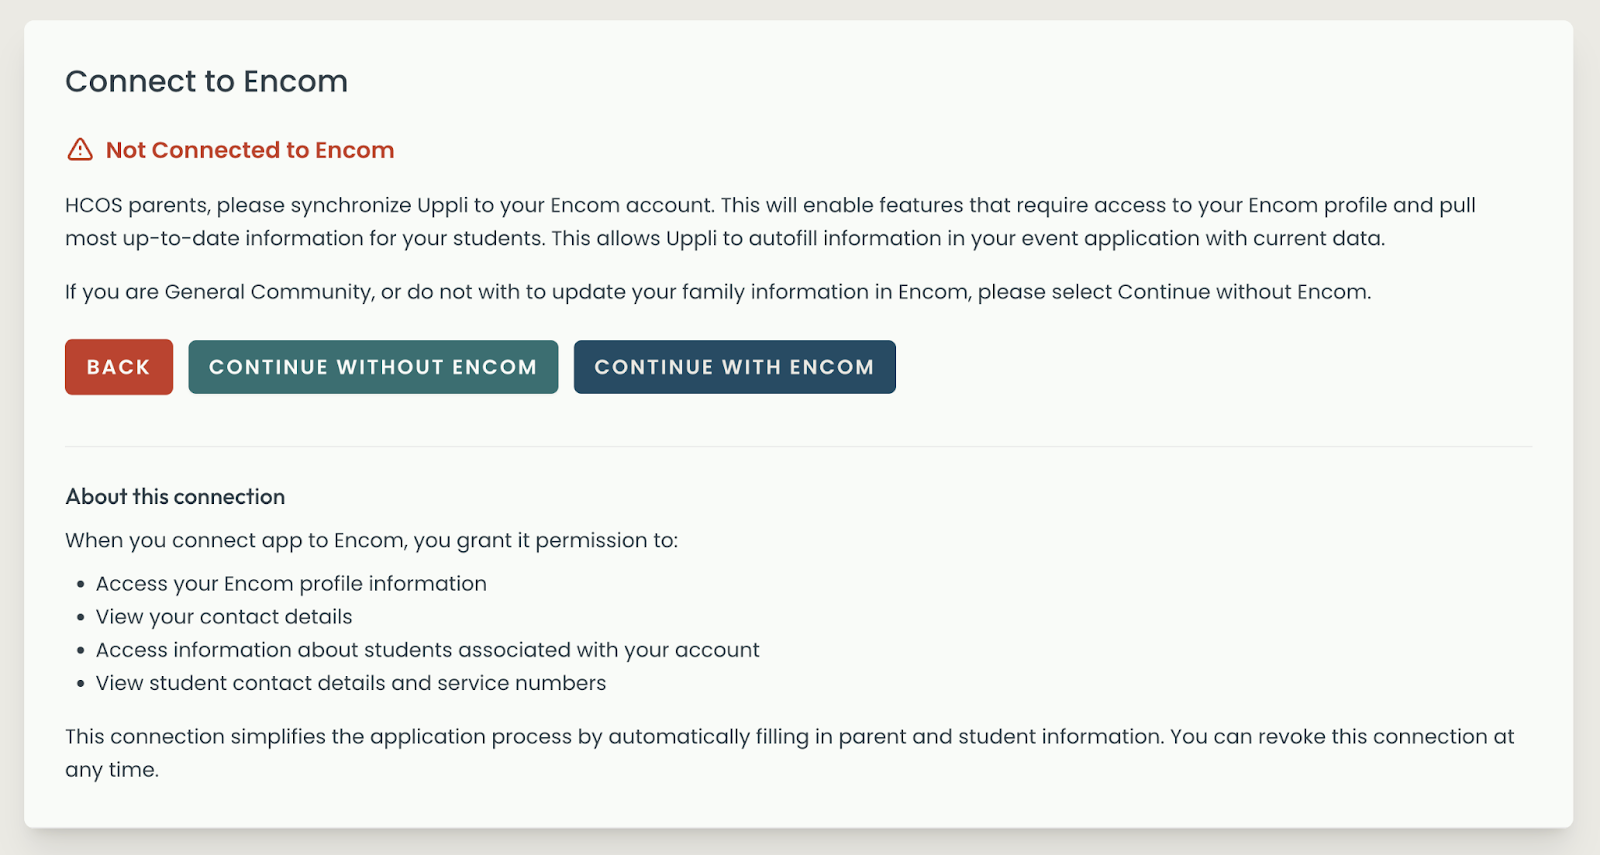
Task: Select "Access your Encom profile information" list item
Action: pyautogui.click(x=291, y=584)
